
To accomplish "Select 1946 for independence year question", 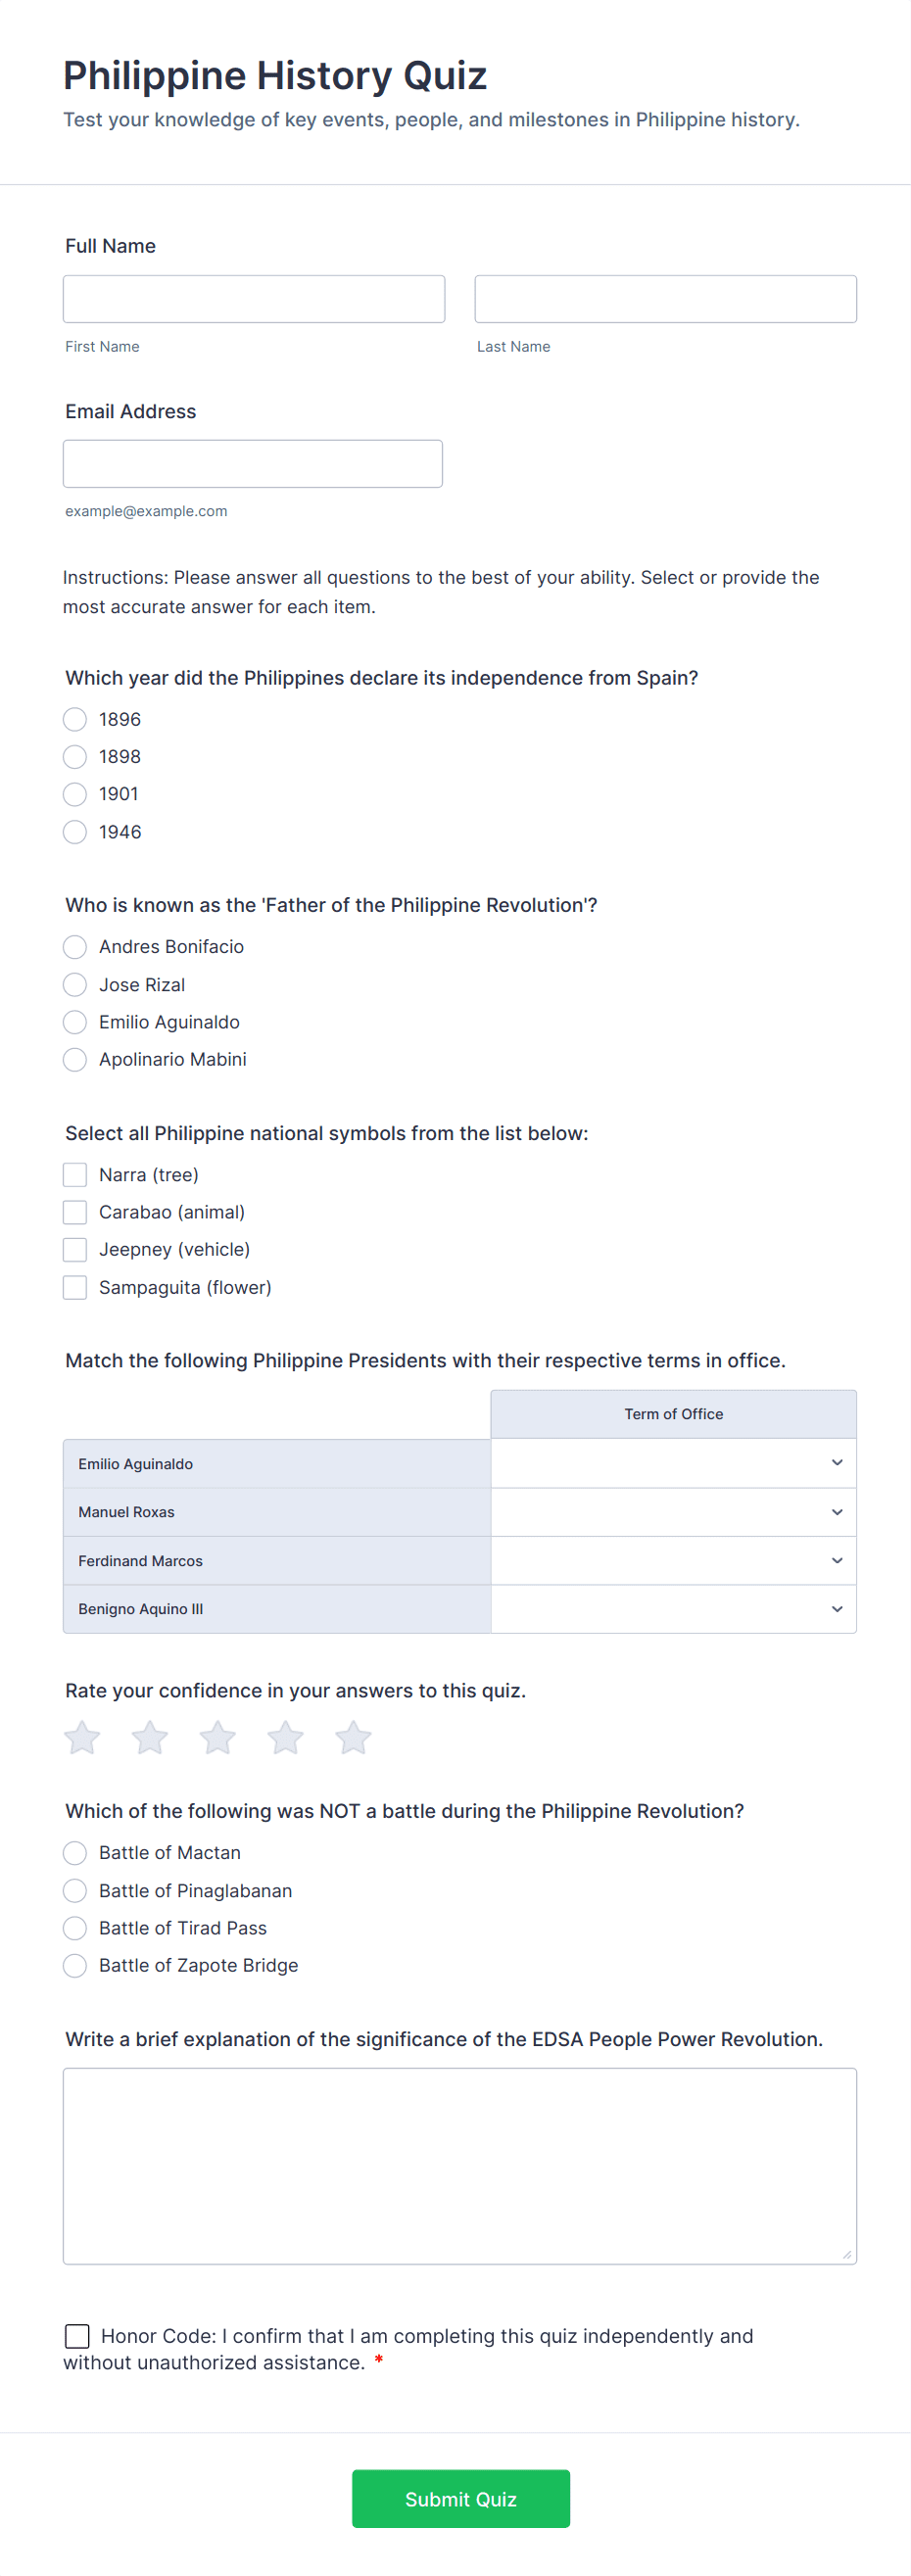I will click(74, 831).
